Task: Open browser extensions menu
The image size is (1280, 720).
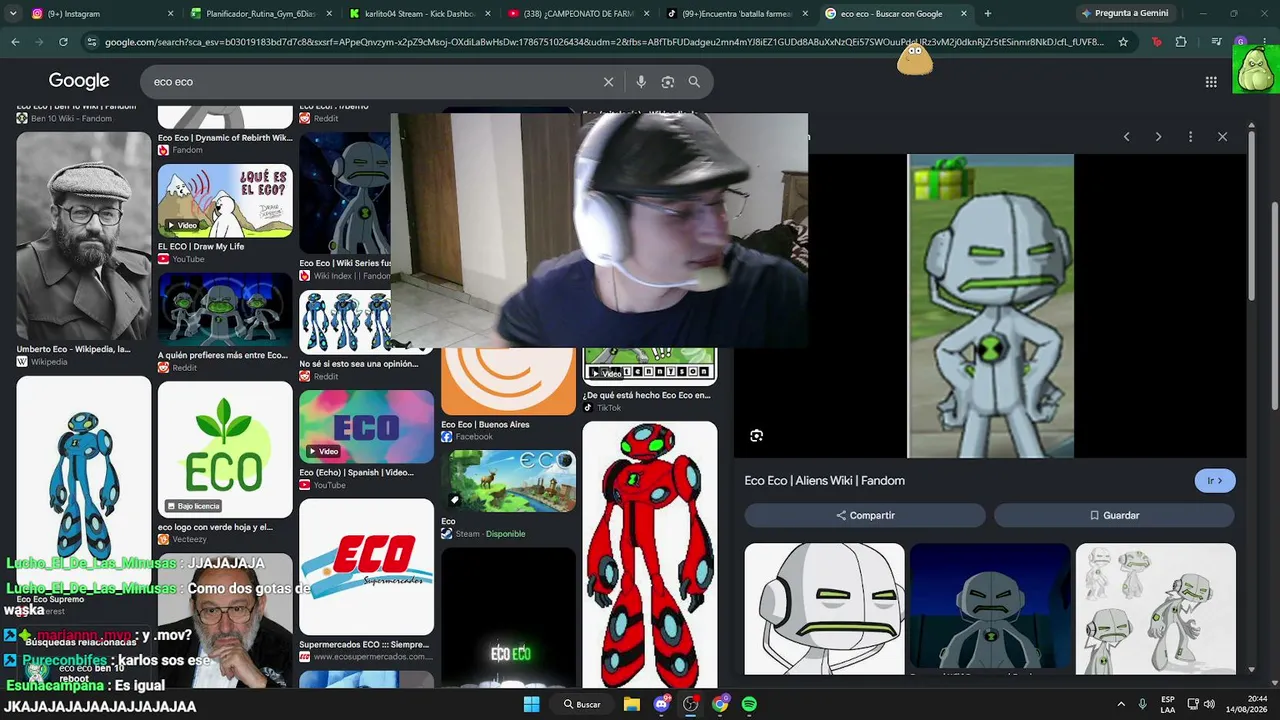Action: [x=1181, y=42]
